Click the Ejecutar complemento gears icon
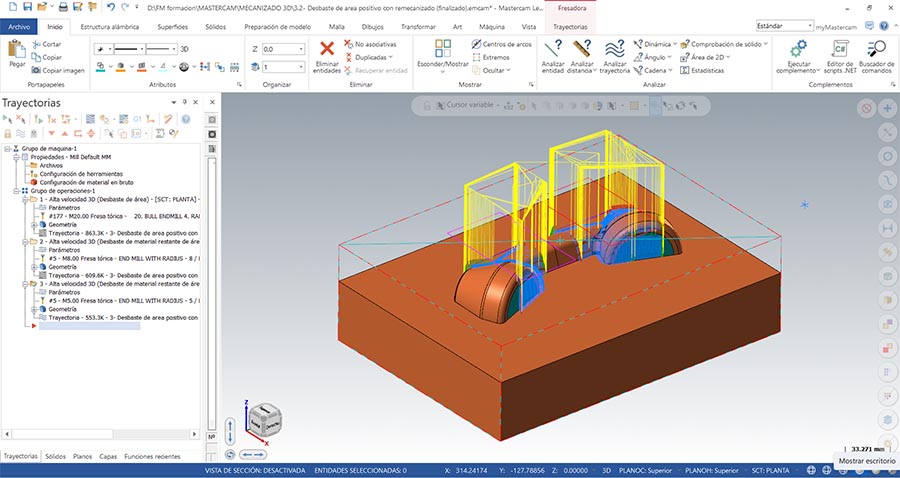Screen dimensions: 900x478 click(x=799, y=50)
